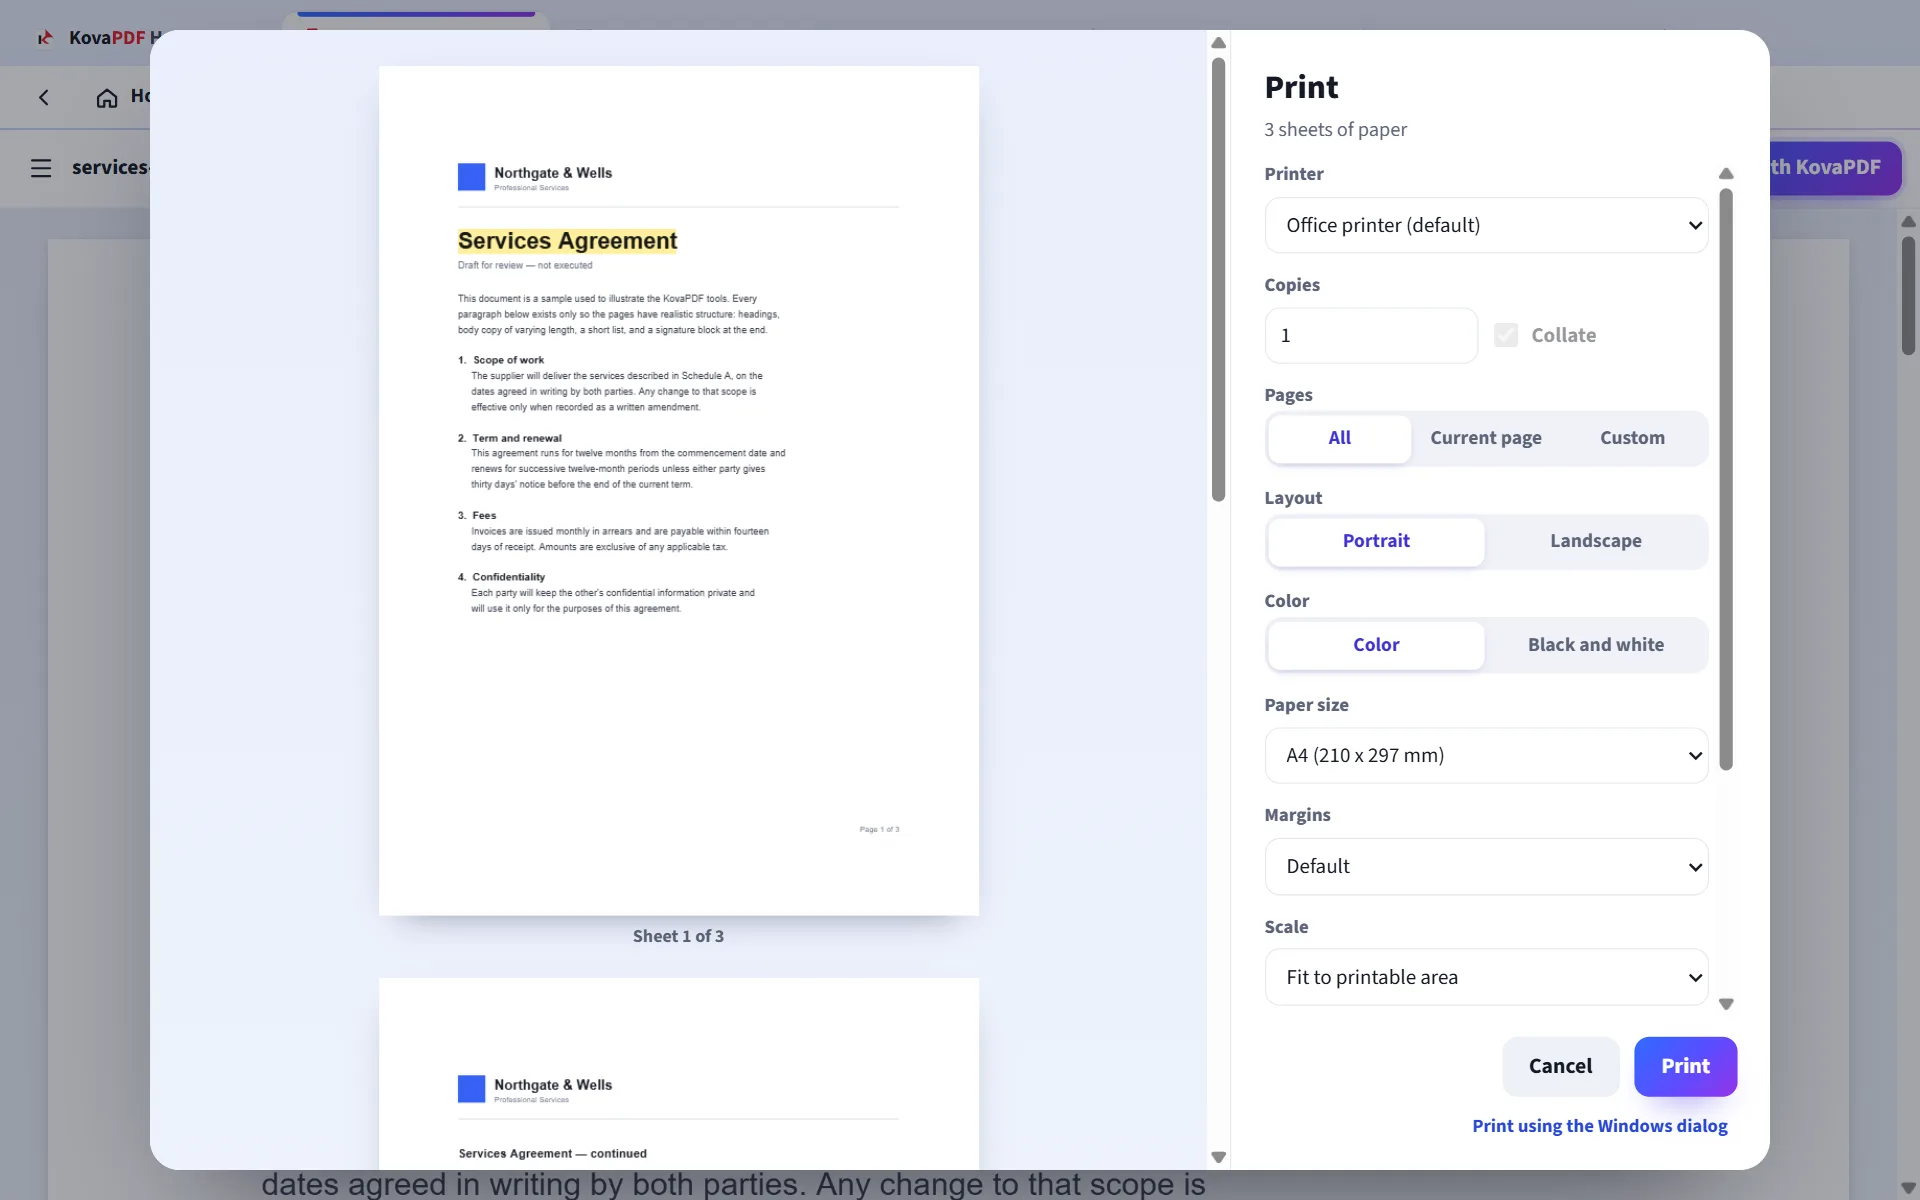1920x1200 pixels.
Task: Click preview scrollbar up arrow
Action: coord(1218,43)
